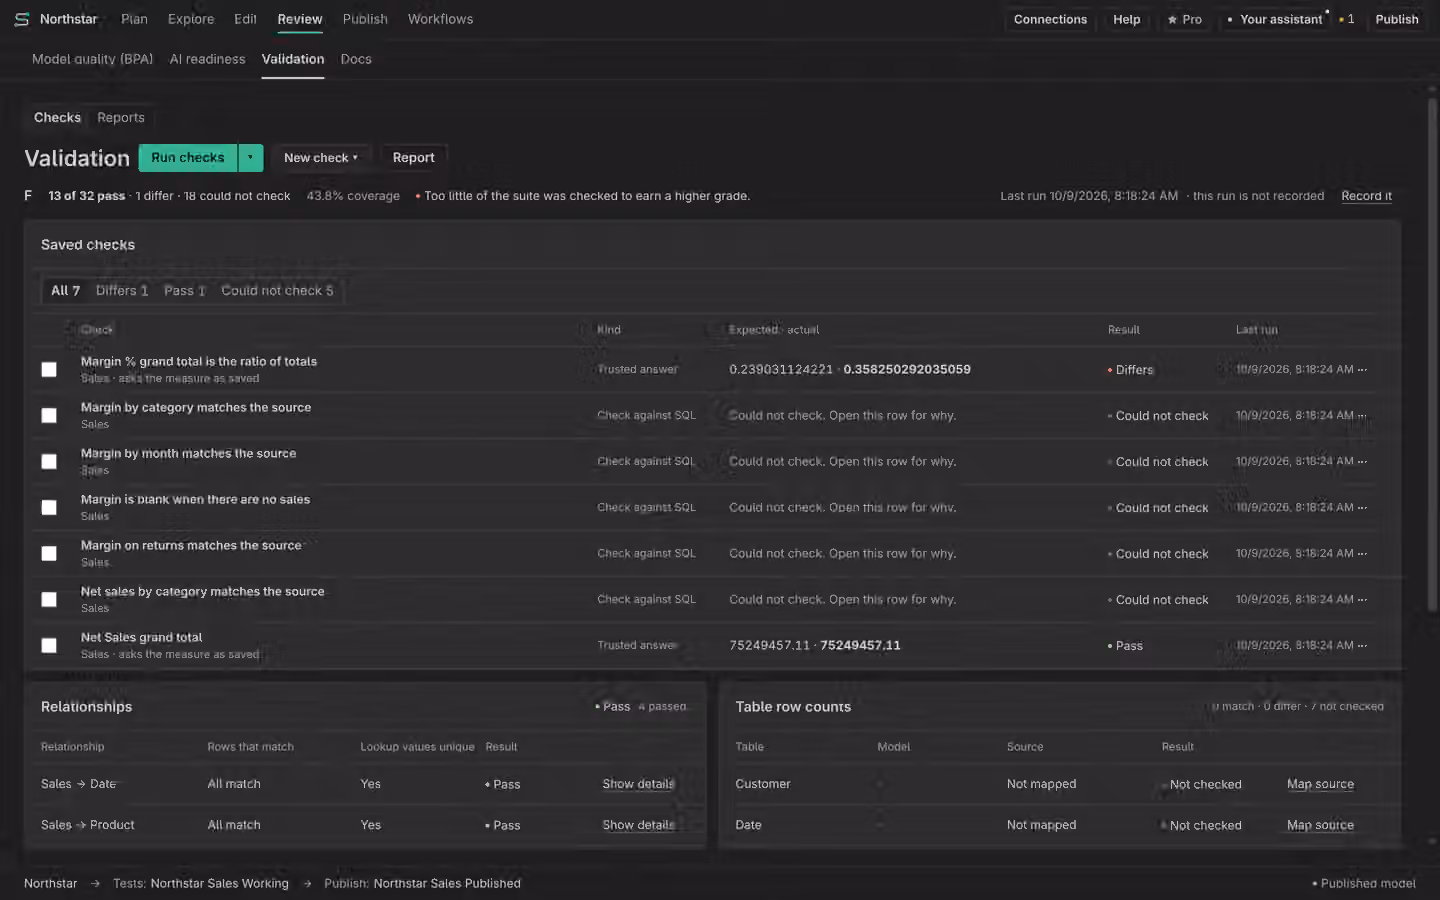Tick checkbox for Net sales by category check
The image size is (1440, 900).
pyautogui.click(x=49, y=599)
